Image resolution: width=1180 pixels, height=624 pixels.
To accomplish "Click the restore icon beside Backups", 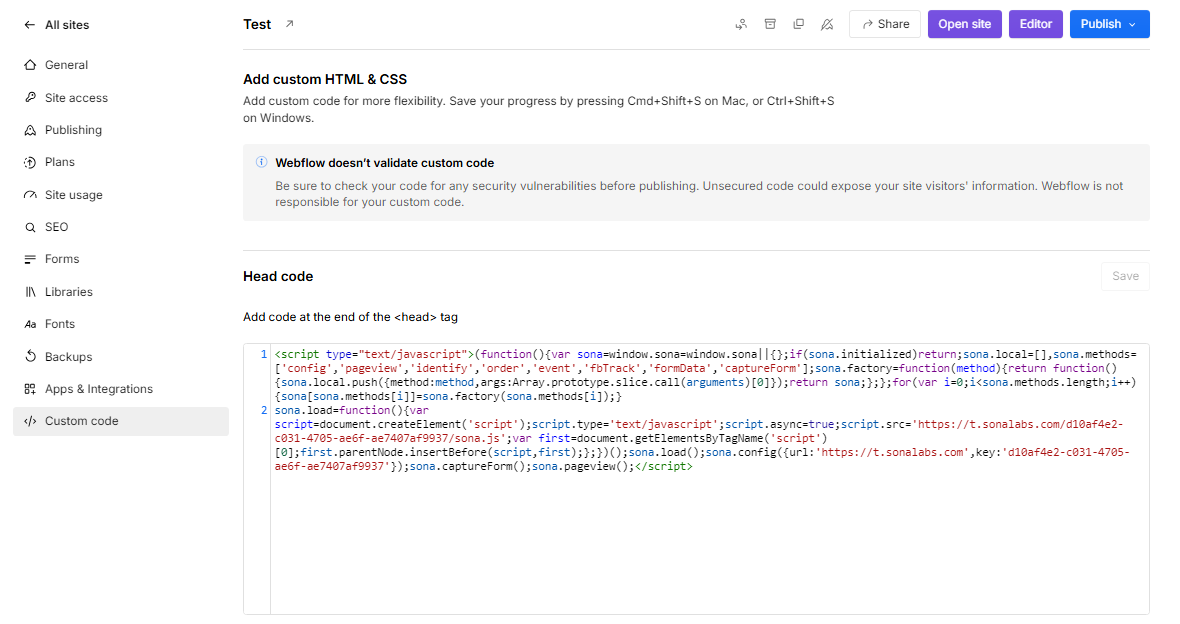I will point(30,357).
